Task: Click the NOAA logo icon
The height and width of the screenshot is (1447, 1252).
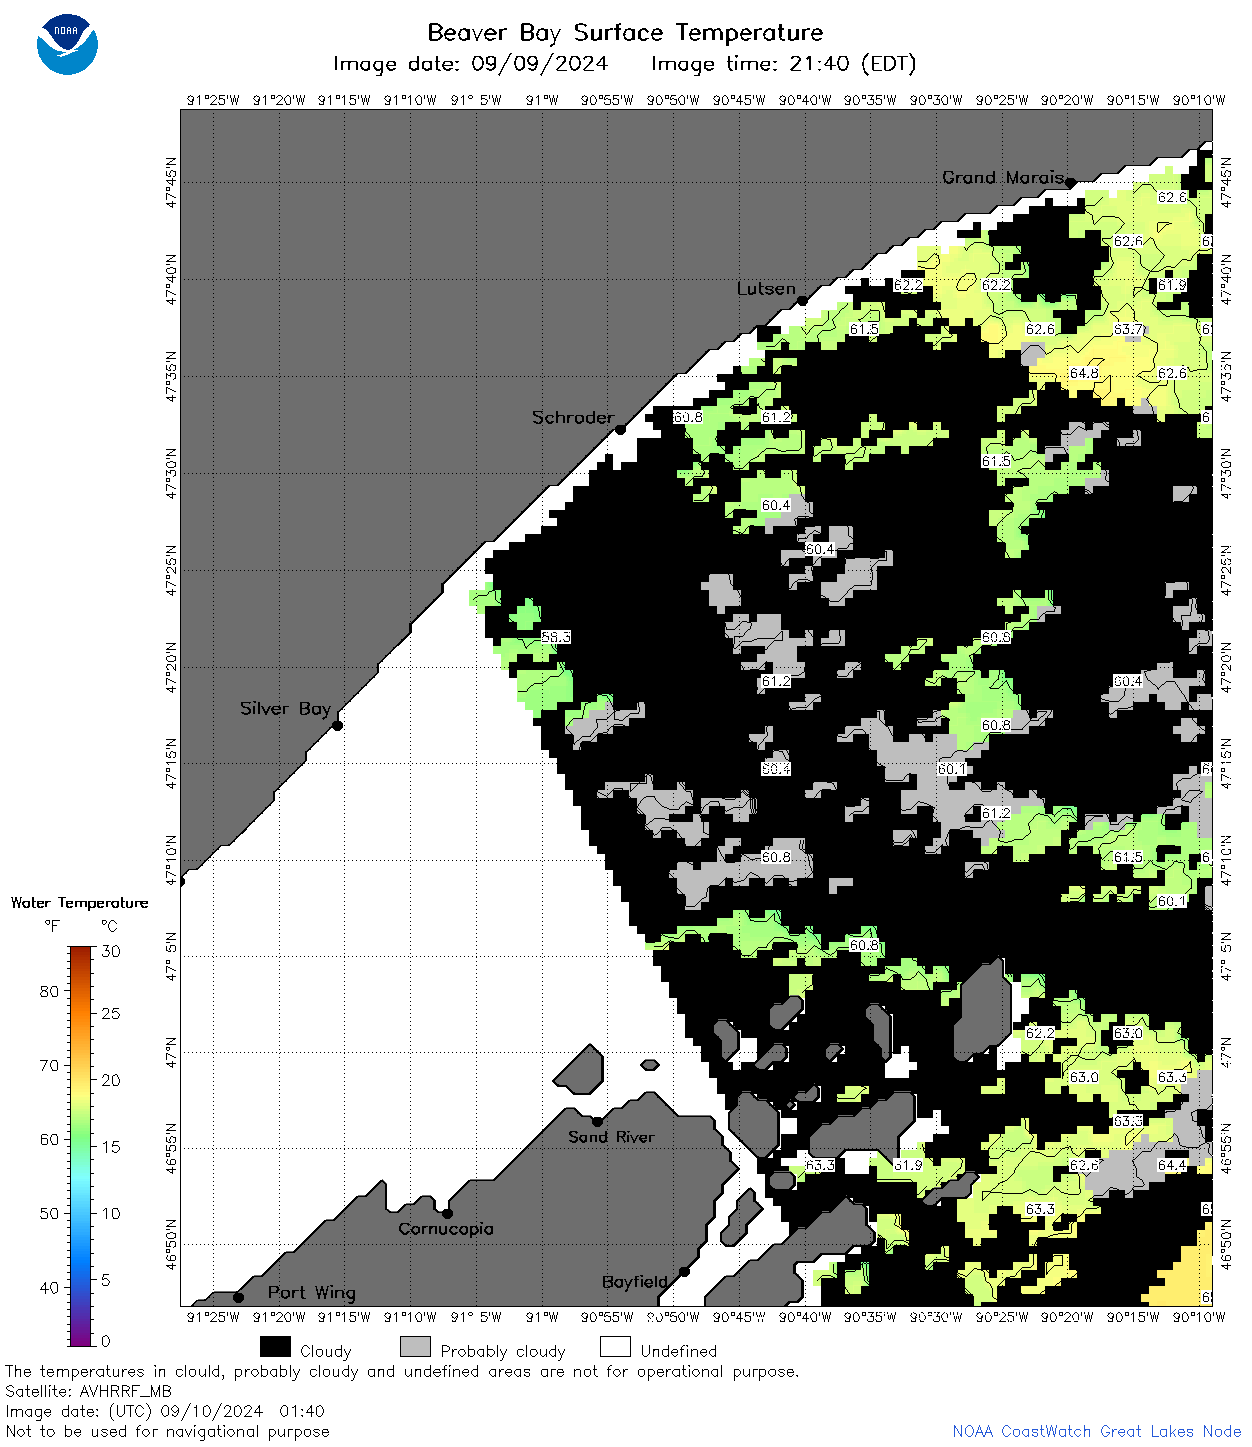Action: tap(67, 44)
